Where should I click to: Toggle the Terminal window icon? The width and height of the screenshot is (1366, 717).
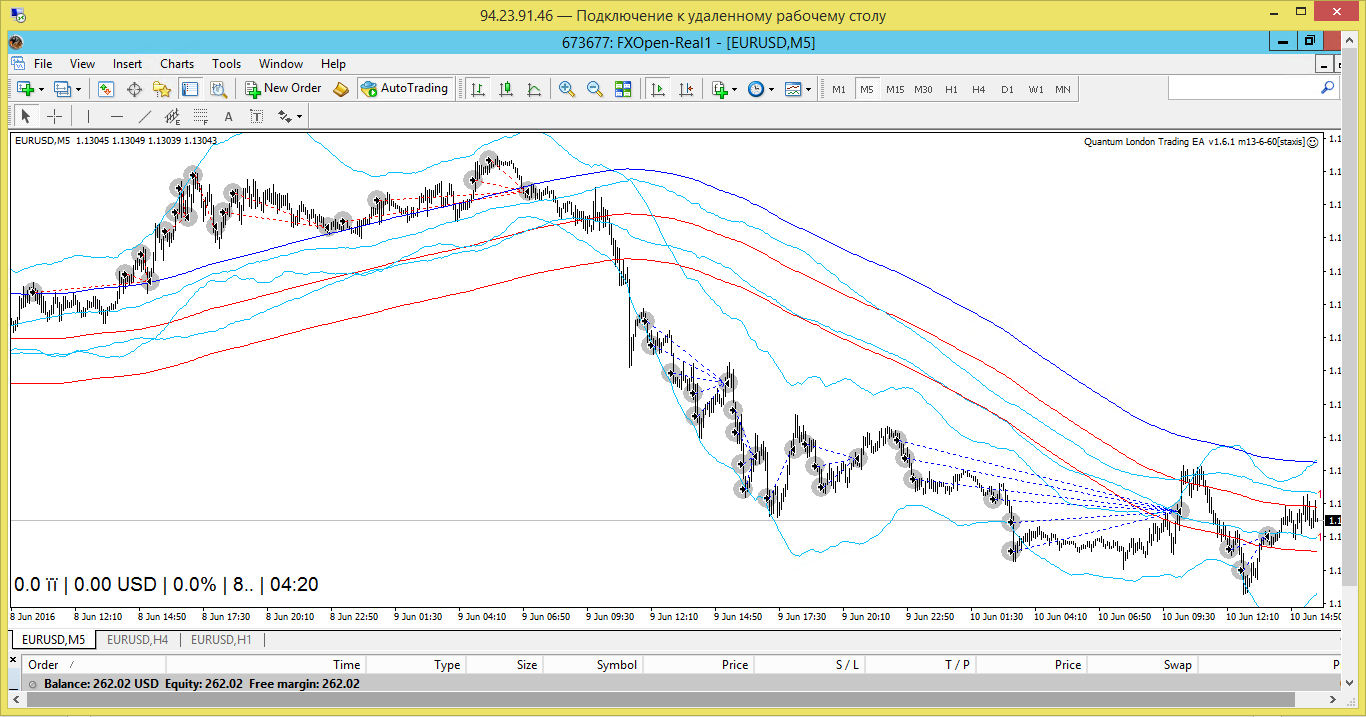190,89
